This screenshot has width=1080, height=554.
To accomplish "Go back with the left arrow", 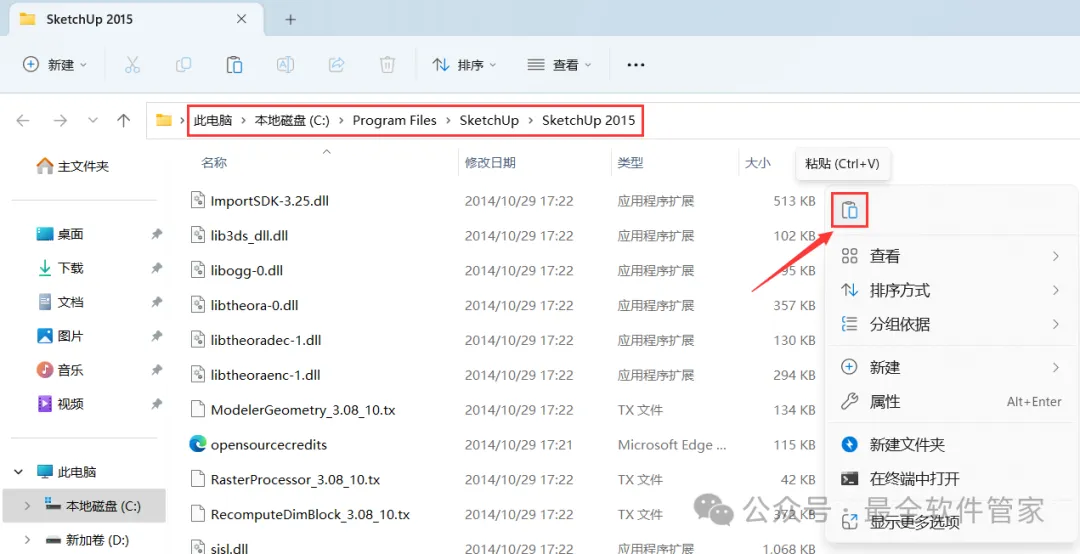I will click(23, 121).
